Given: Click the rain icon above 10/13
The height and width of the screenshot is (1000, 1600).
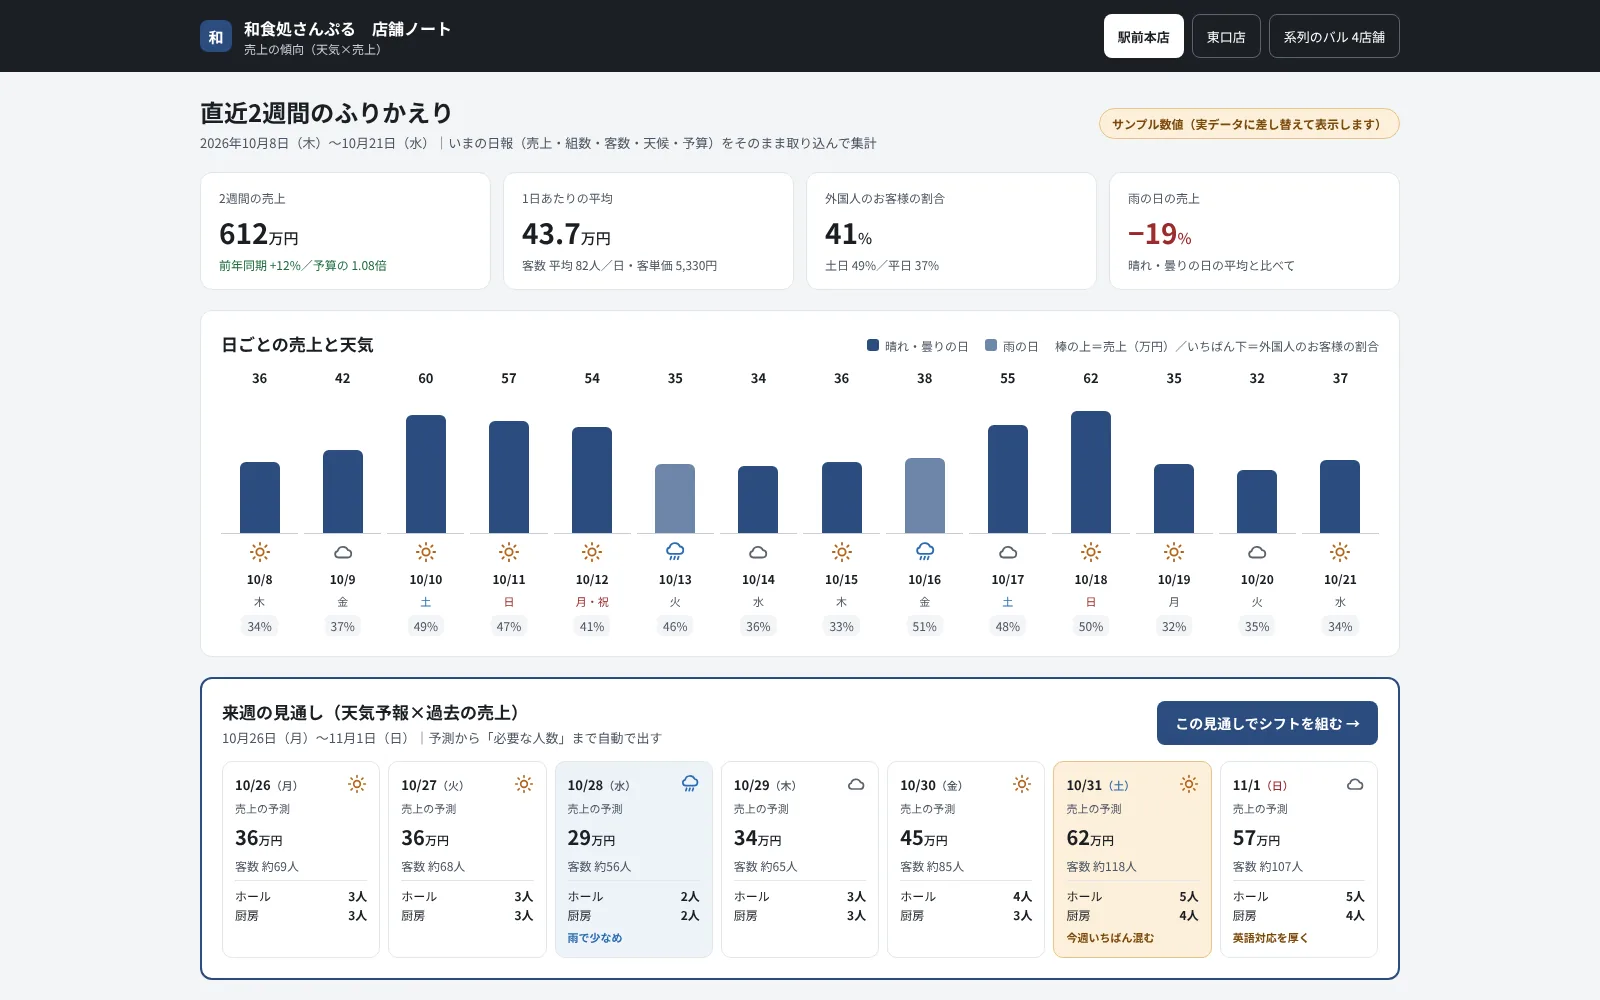Looking at the screenshot, I should click(x=675, y=552).
